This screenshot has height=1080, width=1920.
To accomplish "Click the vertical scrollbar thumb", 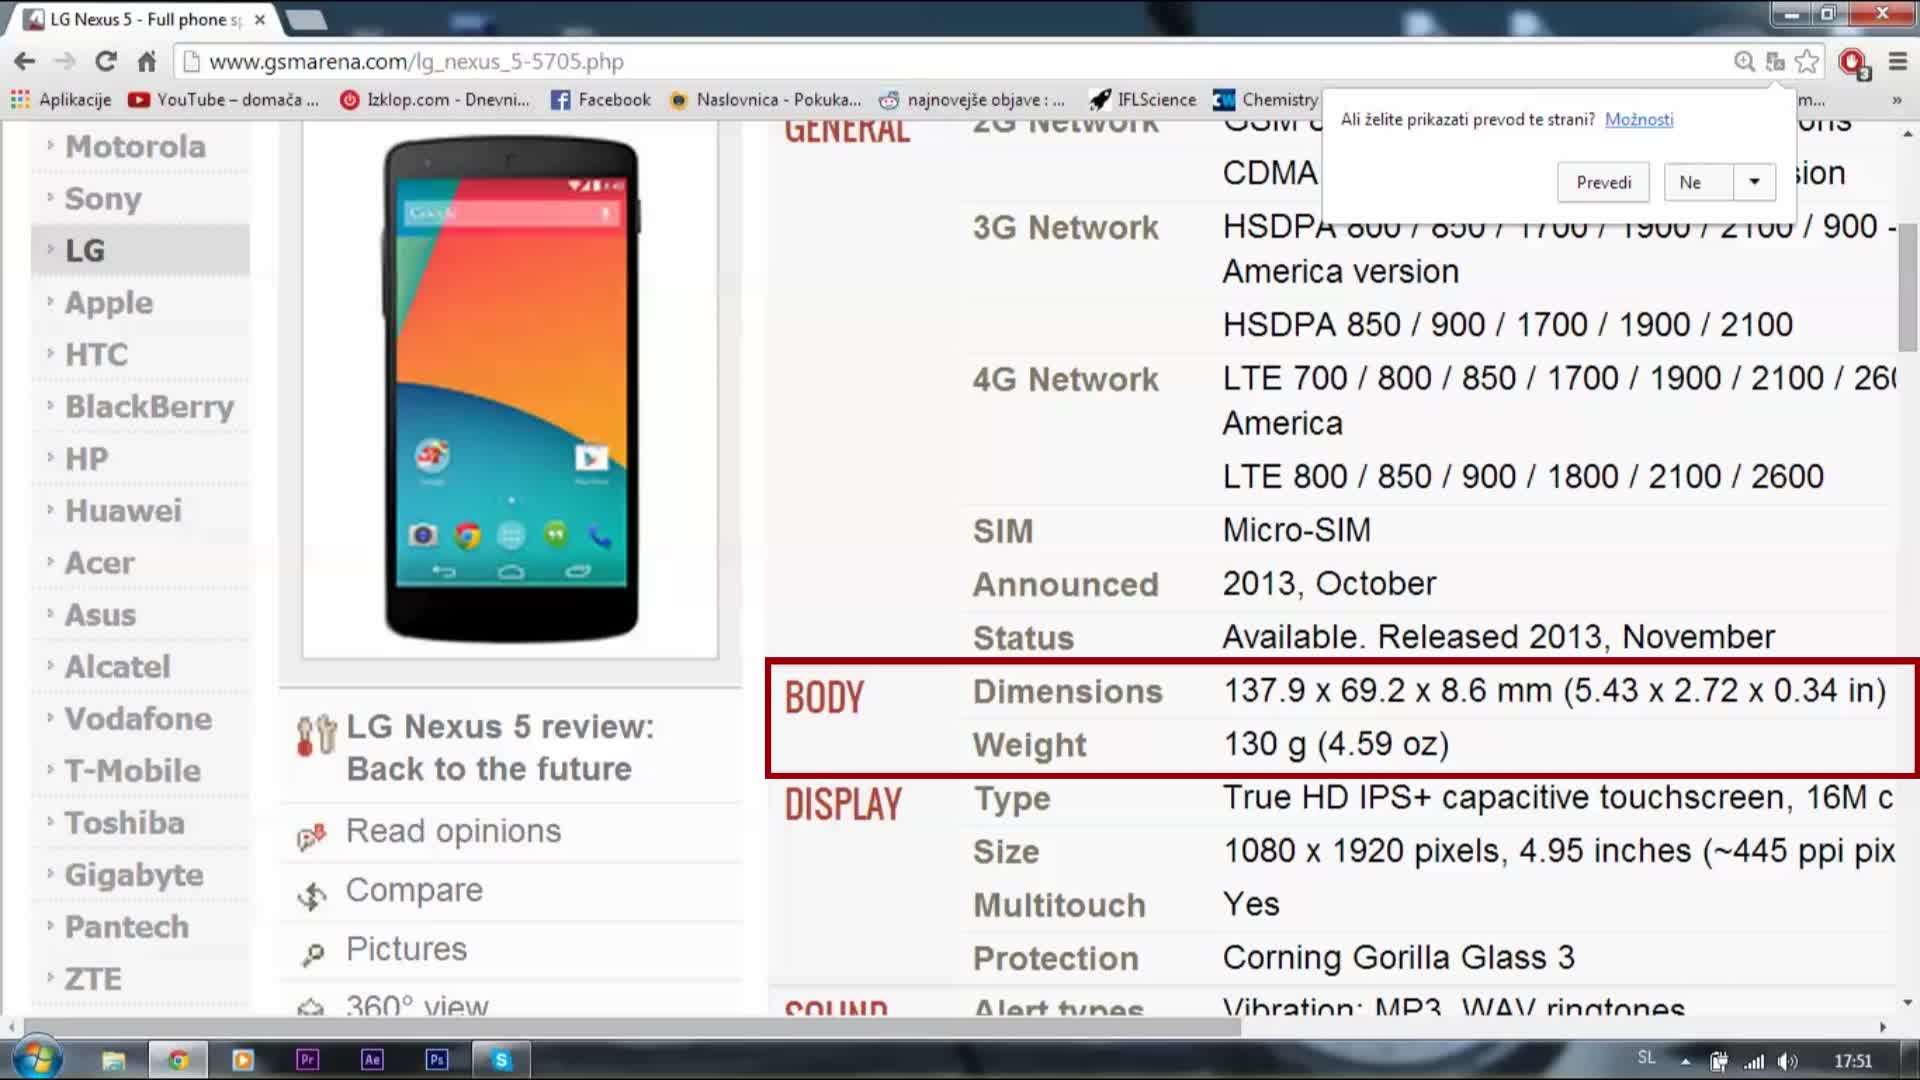I will coord(1908,287).
